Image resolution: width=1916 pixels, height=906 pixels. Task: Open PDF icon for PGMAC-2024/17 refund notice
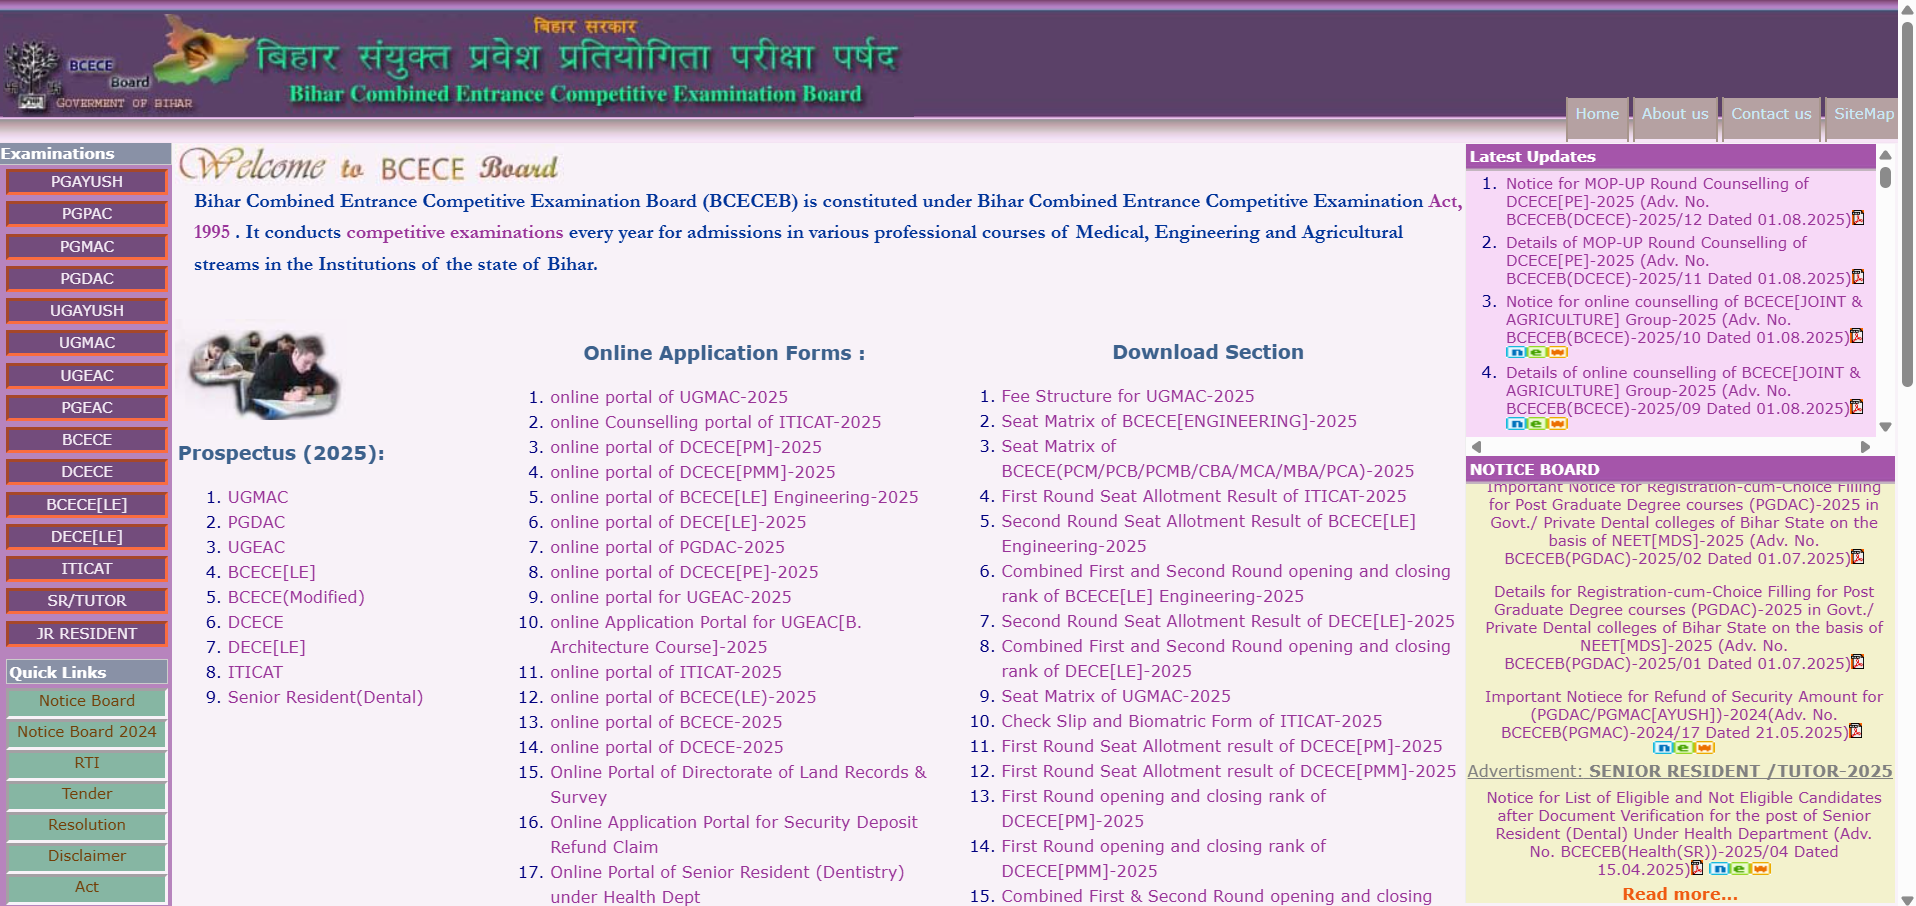(1856, 731)
